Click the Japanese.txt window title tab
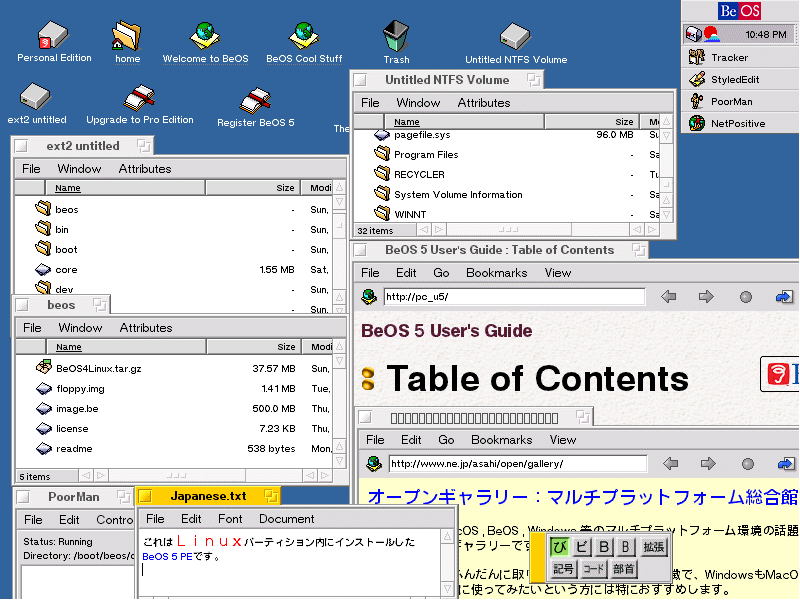The height and width of the screenshot is (600, 800). 208,496
